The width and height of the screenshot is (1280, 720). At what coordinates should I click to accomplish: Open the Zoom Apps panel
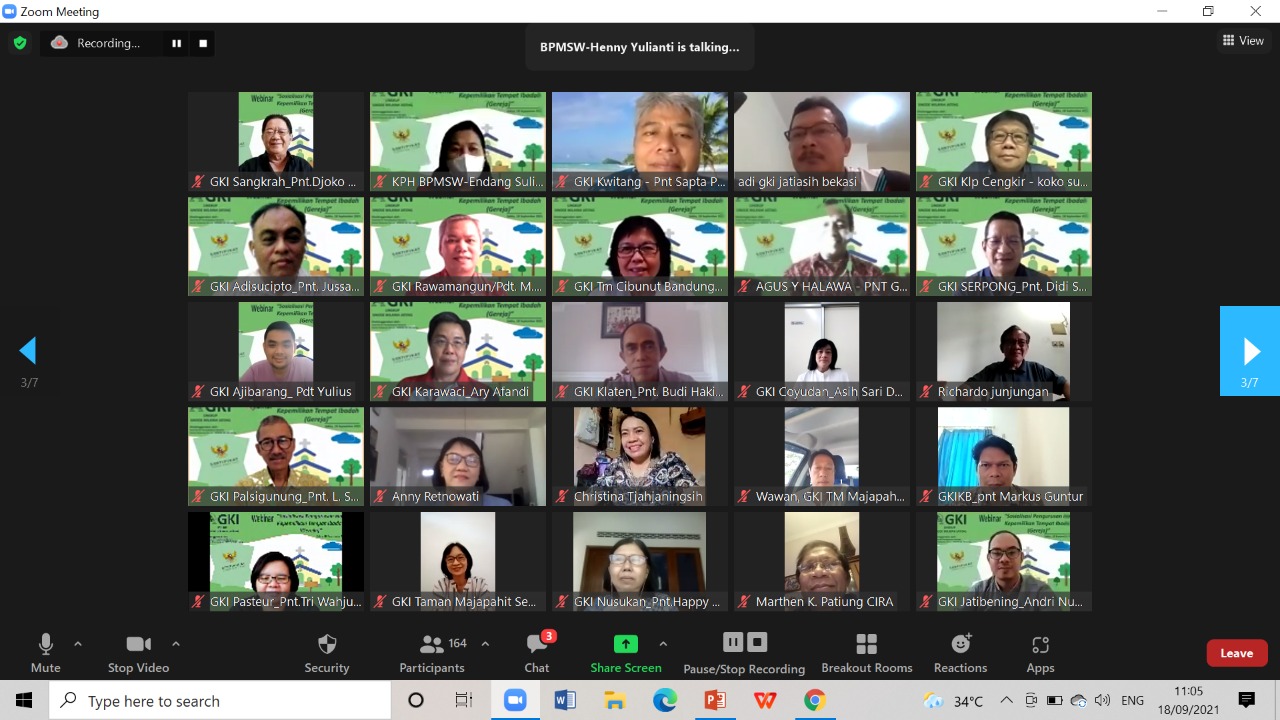tap(1040, 652)
